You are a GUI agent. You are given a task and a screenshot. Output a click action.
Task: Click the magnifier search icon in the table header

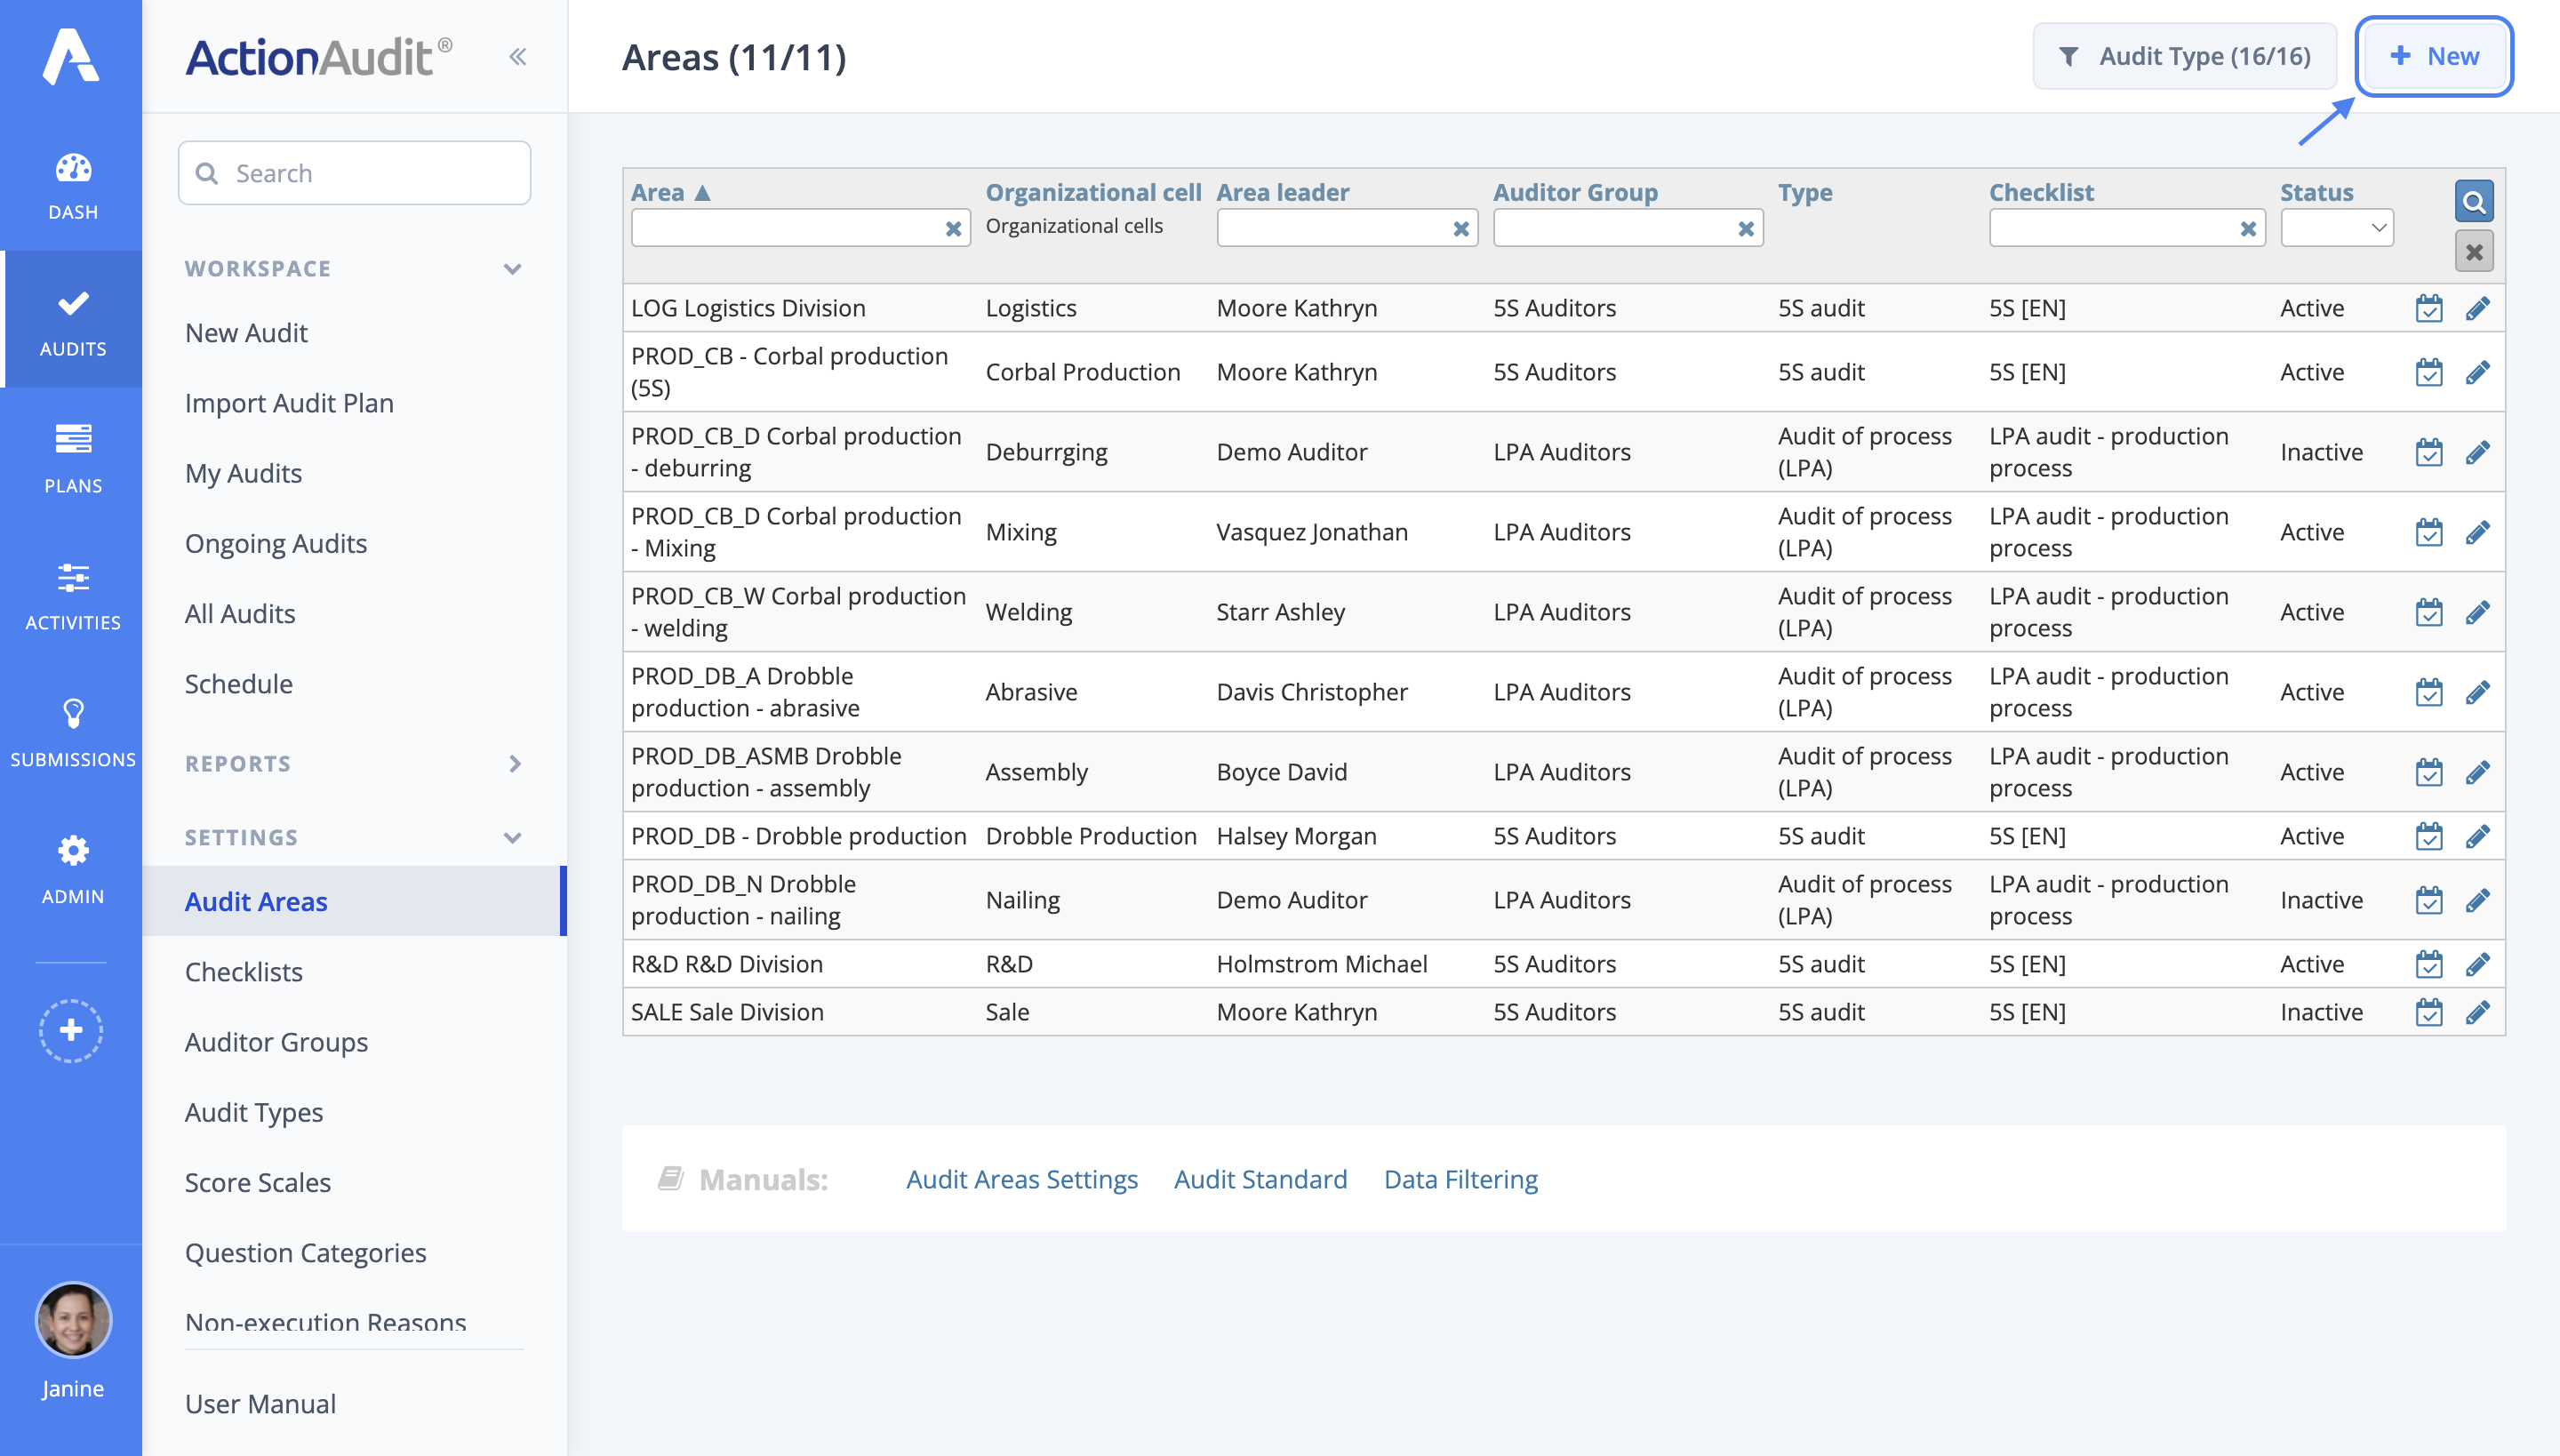(x=2475, y=201)
